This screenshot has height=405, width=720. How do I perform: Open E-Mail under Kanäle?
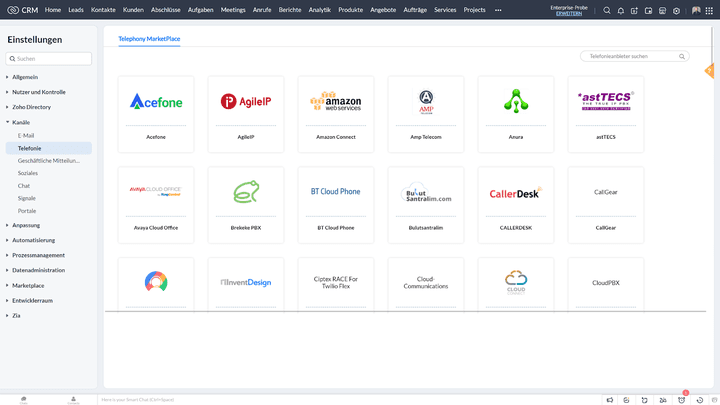(26, 135)
